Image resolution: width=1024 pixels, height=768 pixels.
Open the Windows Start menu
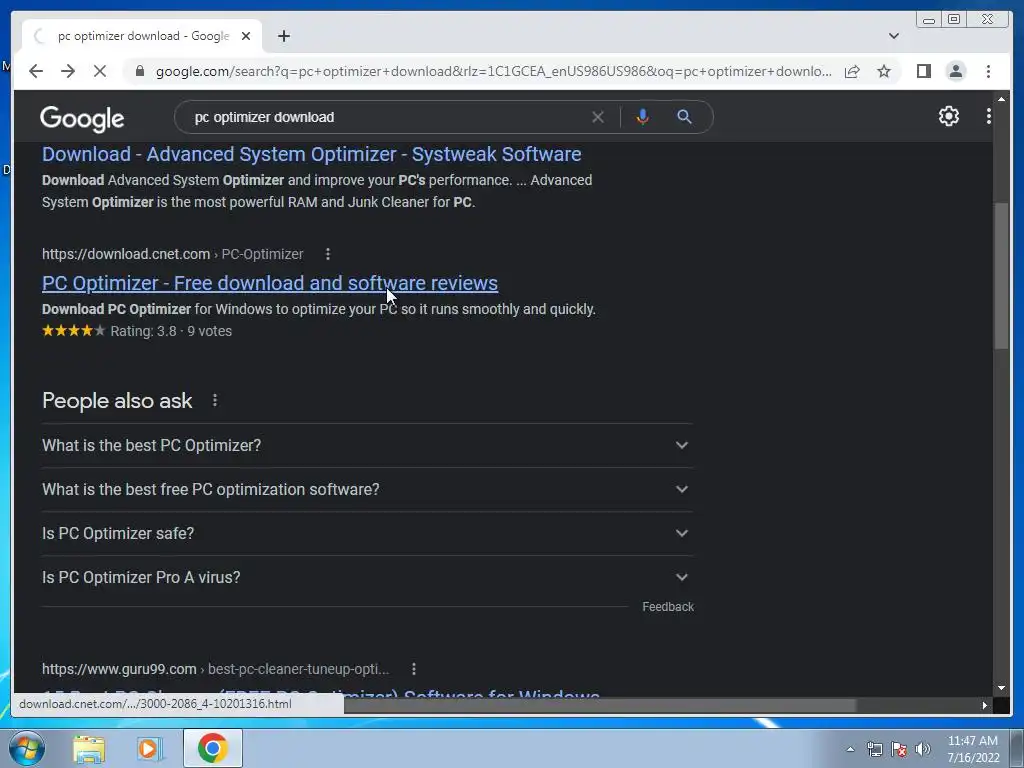pos(25,748)
